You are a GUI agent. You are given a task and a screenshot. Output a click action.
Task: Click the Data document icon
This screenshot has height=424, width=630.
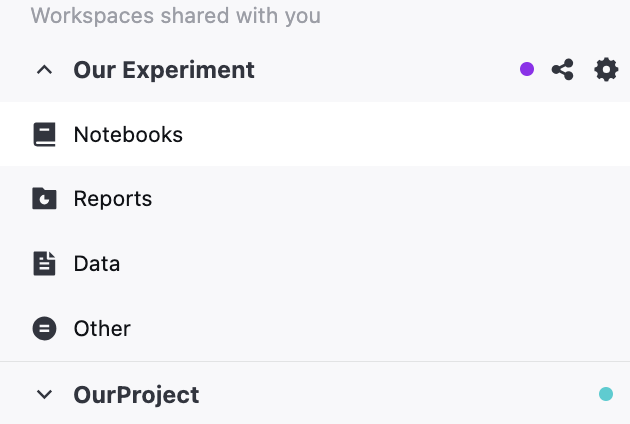[x=44, y=264]
